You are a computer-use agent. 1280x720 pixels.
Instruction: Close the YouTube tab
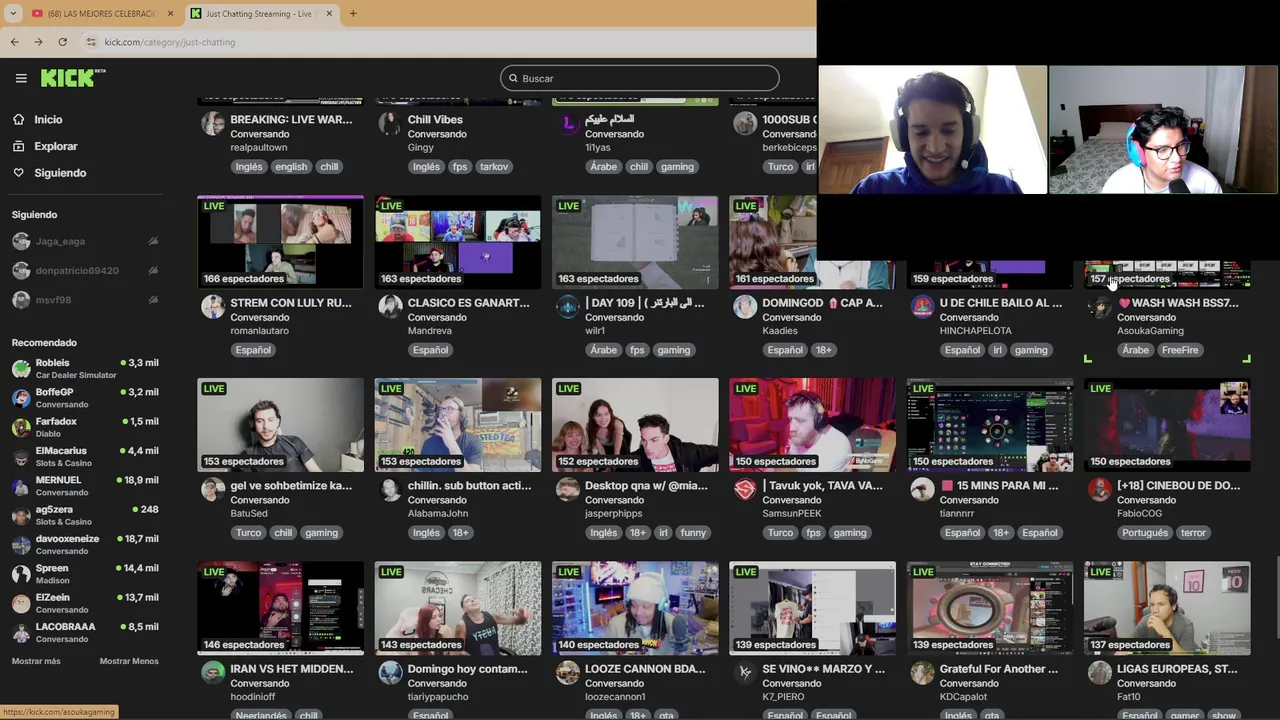pyautogui.click(x=170, y=14)
